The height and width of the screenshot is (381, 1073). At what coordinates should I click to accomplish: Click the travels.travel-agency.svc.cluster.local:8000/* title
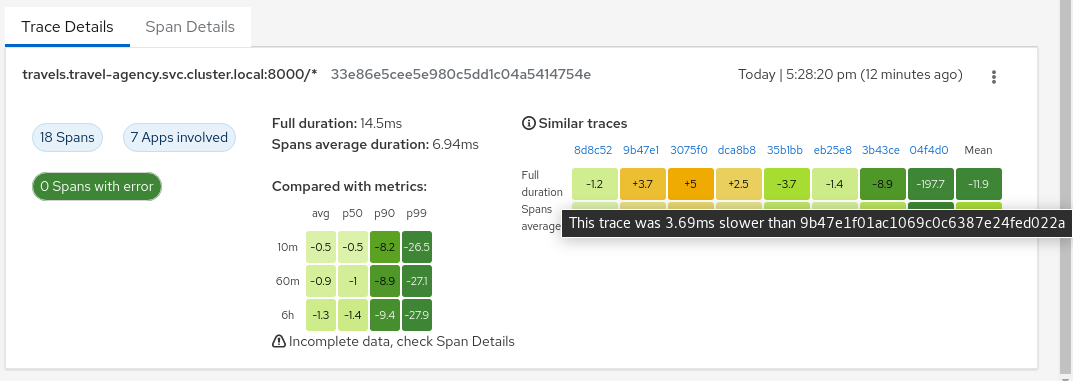170,74
